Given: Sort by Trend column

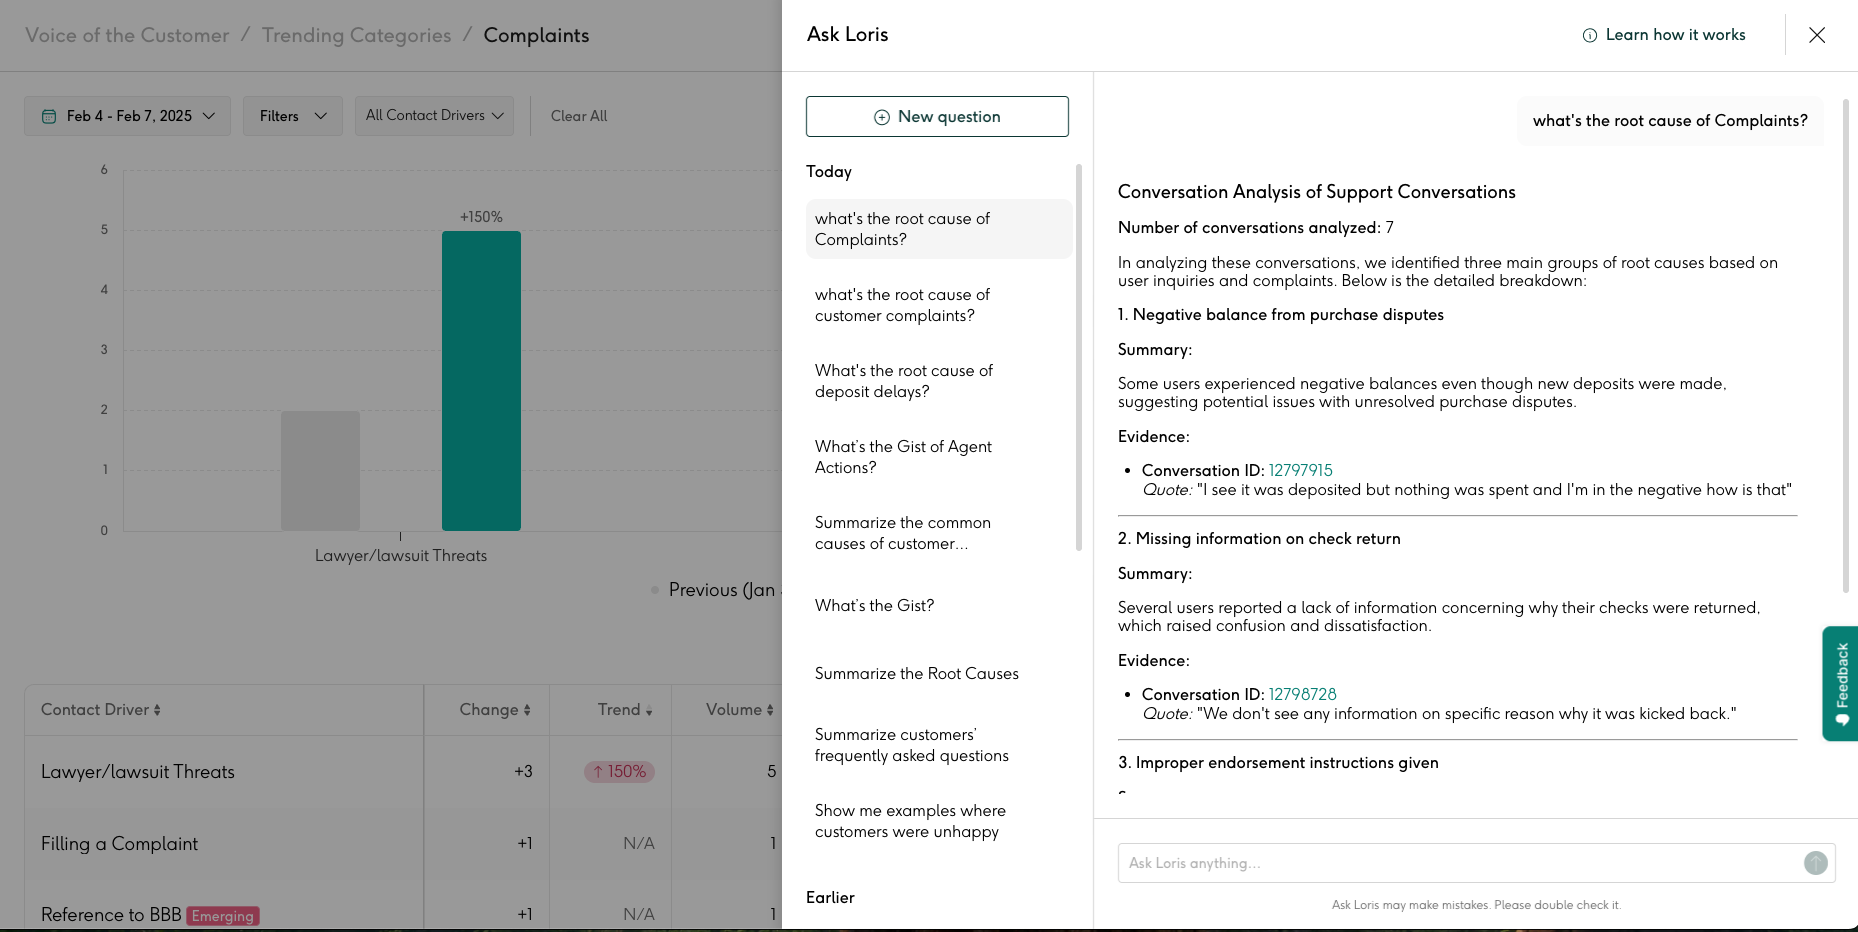Looking at the screenshot, I should [x=625, y=710].
